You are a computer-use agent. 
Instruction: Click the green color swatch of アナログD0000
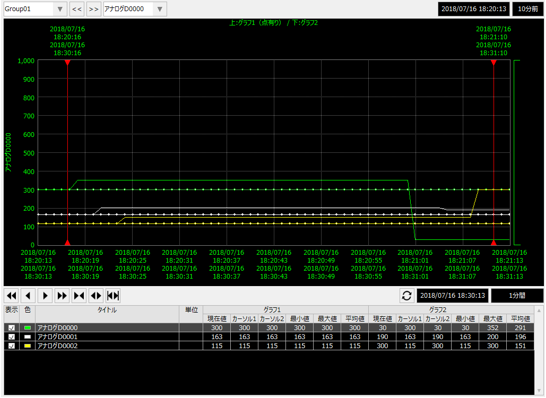27,328
